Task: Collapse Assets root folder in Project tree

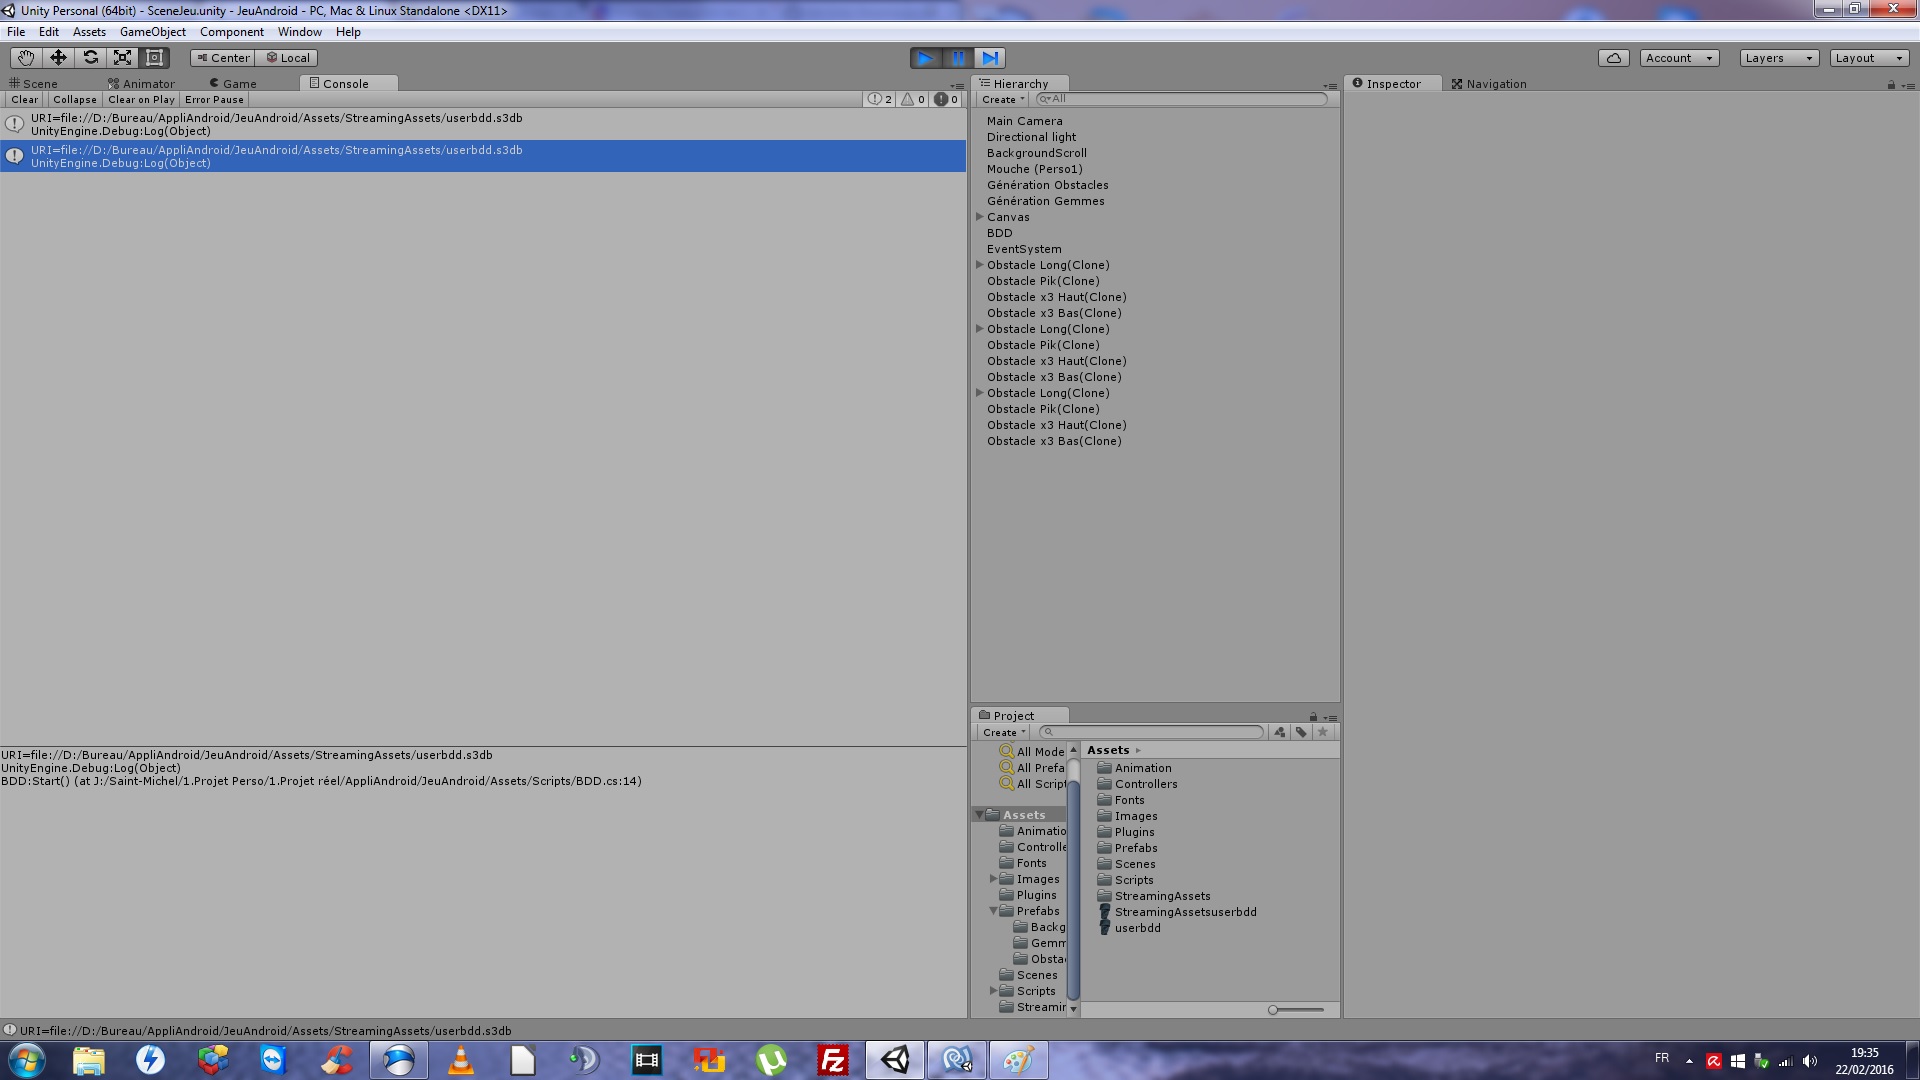Action: tap(979, 815)
